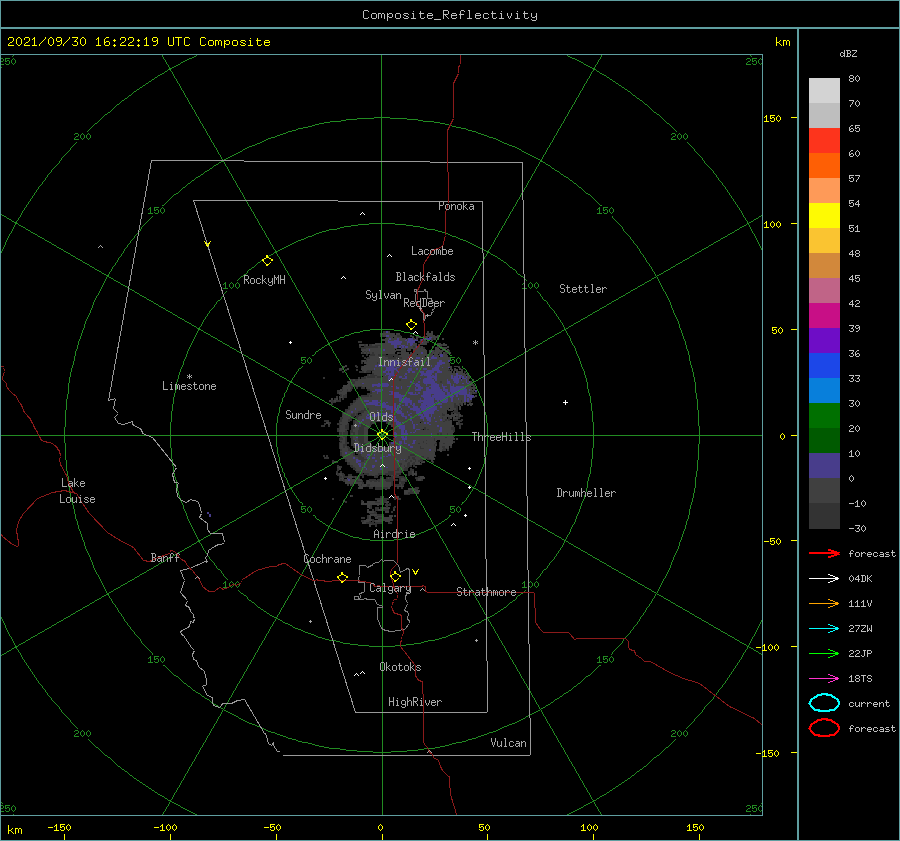Click the yellow diamond marker below Cochrane
Image resolution: width=900 pixels, height=841 pixels.
tap(343, 577)
